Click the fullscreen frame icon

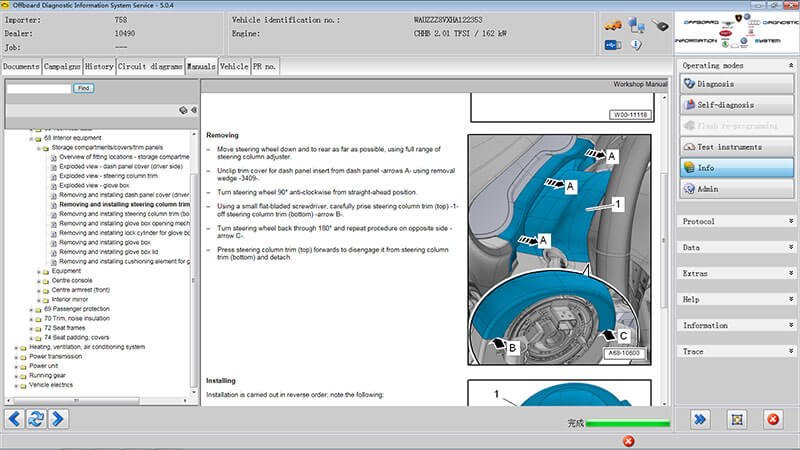pyautogui.click(x=737, y=419)
